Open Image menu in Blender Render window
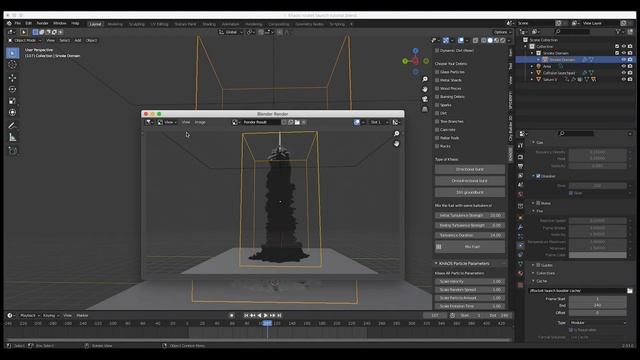 point(200,122)
